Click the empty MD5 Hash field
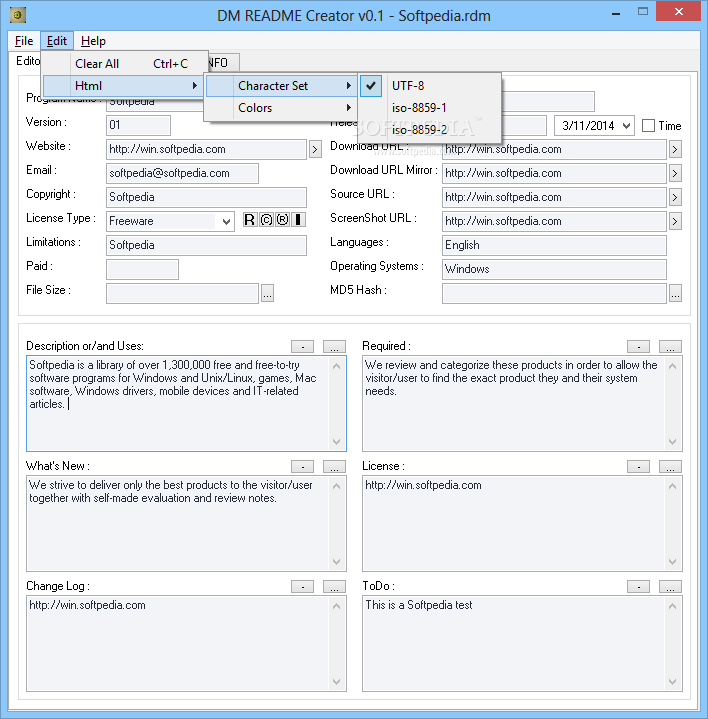Viewport: 708px width, 719px height. pyautogui.click(x=554, y=293)
